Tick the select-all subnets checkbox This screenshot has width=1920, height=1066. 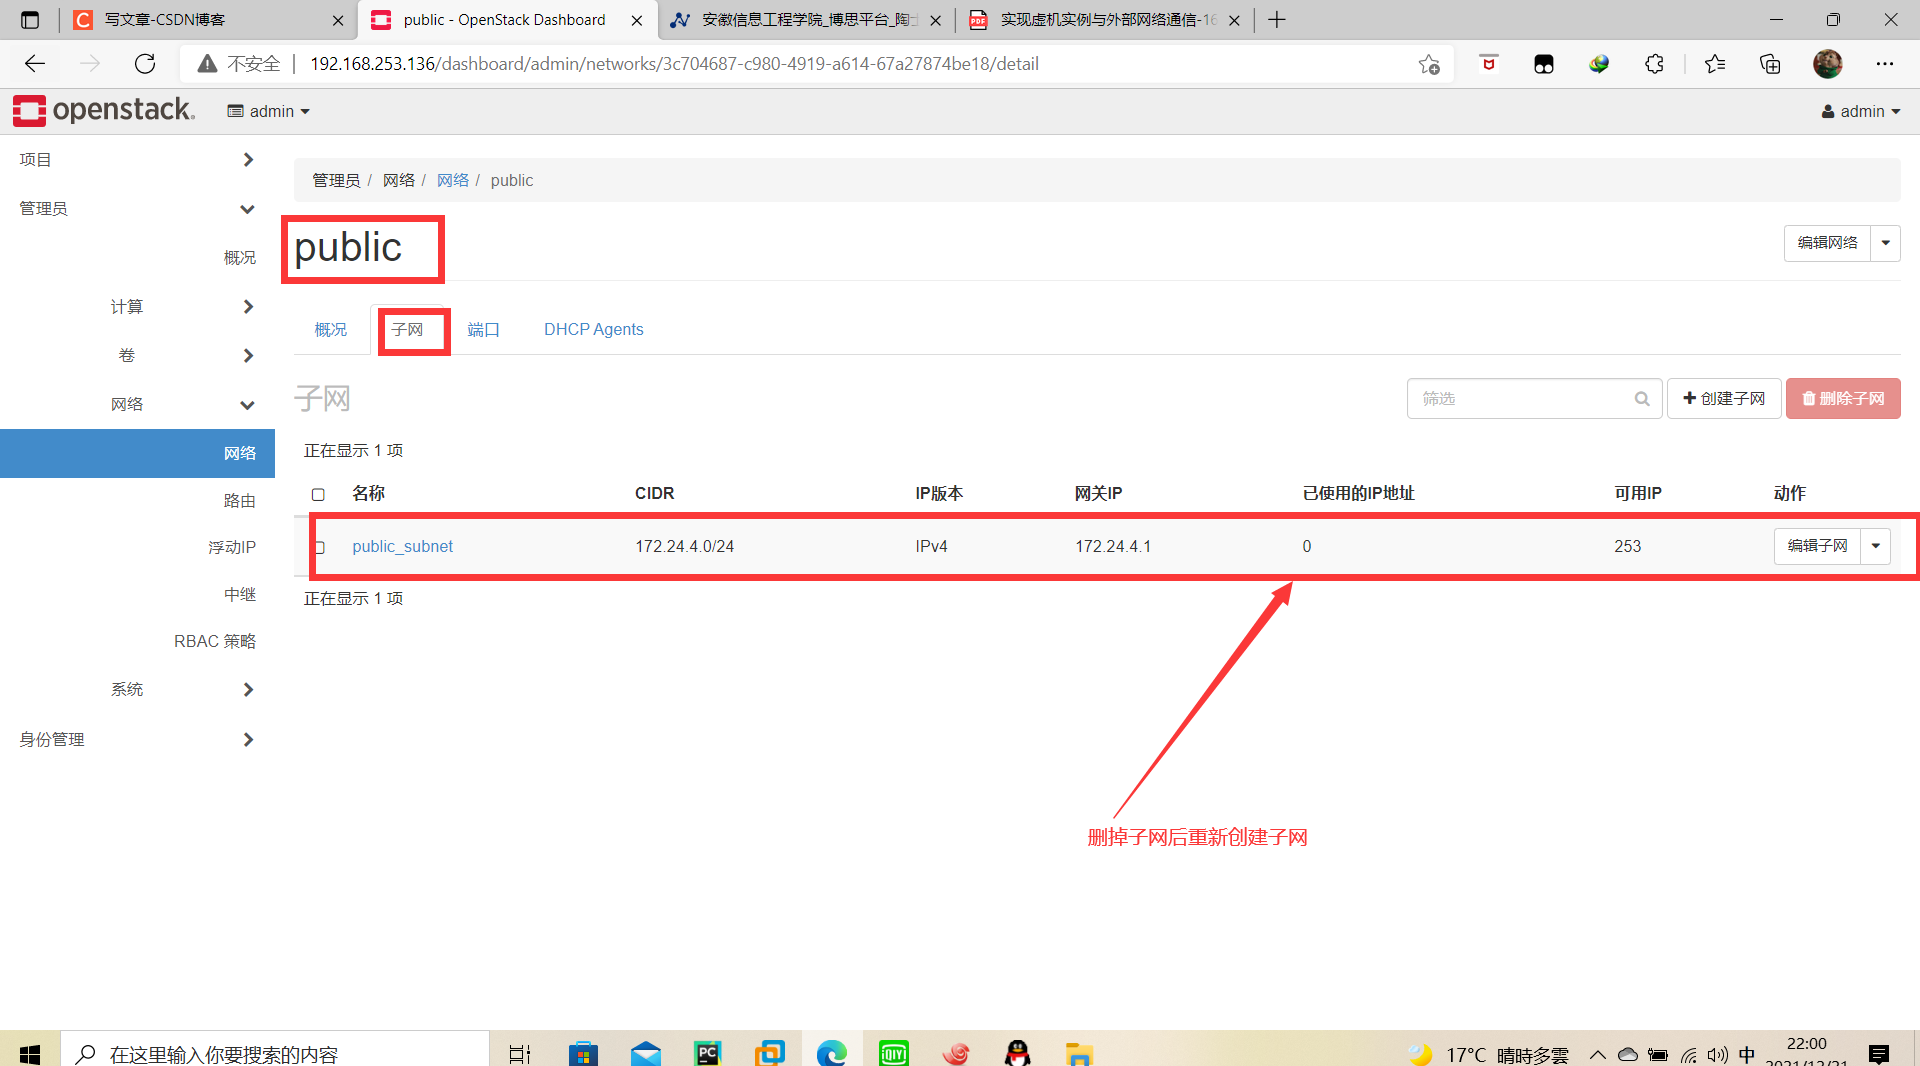coord(318,494)
